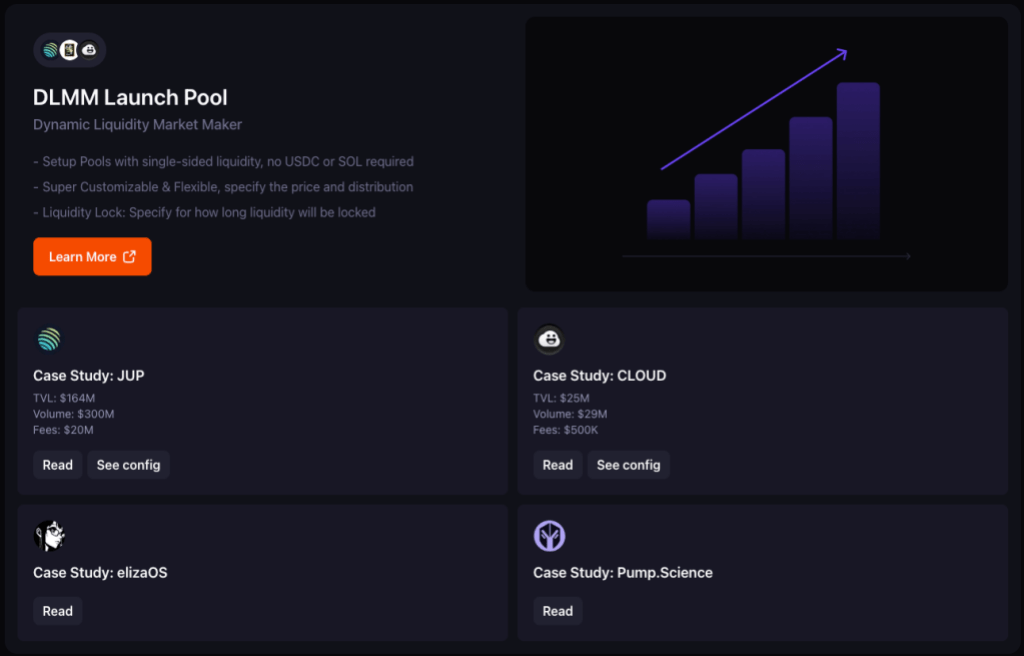Click the CLOUD token icon in header badge
The height and width of the screenshot is (656, 1024).
pos(89,50)
